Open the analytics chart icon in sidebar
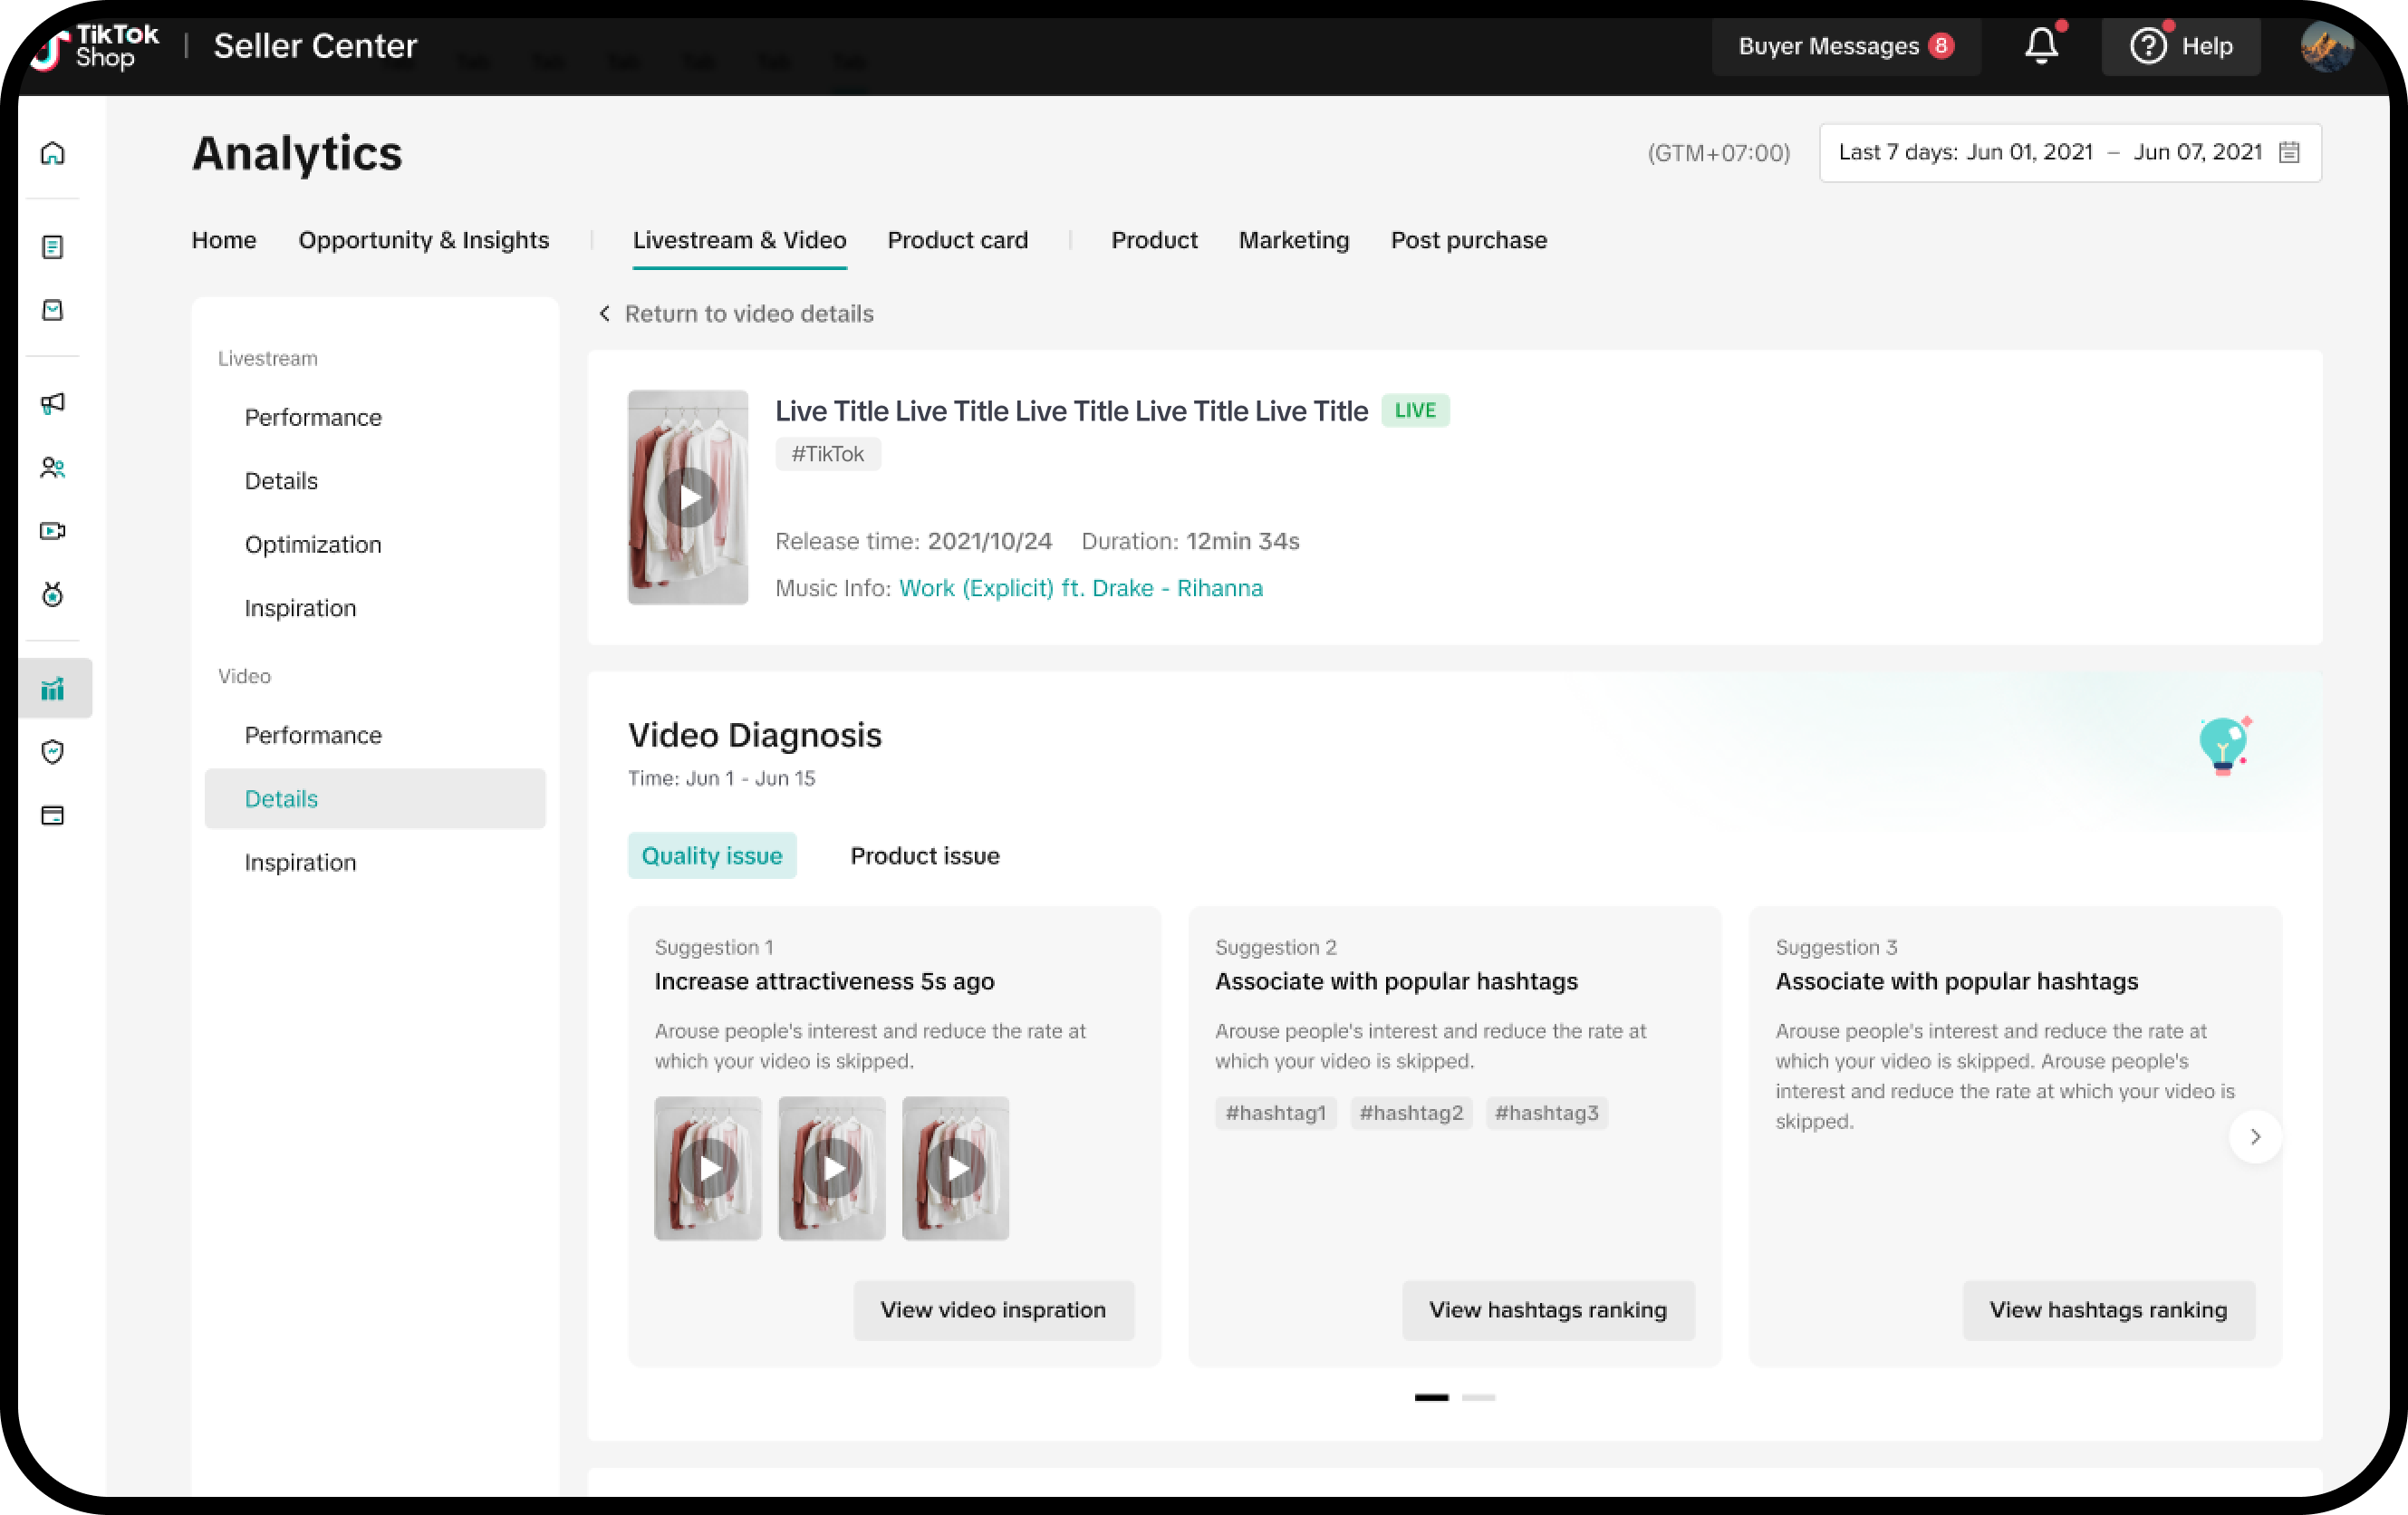Image resolution: width=2408 pixels, height=1515 pixels. (53, 689)
